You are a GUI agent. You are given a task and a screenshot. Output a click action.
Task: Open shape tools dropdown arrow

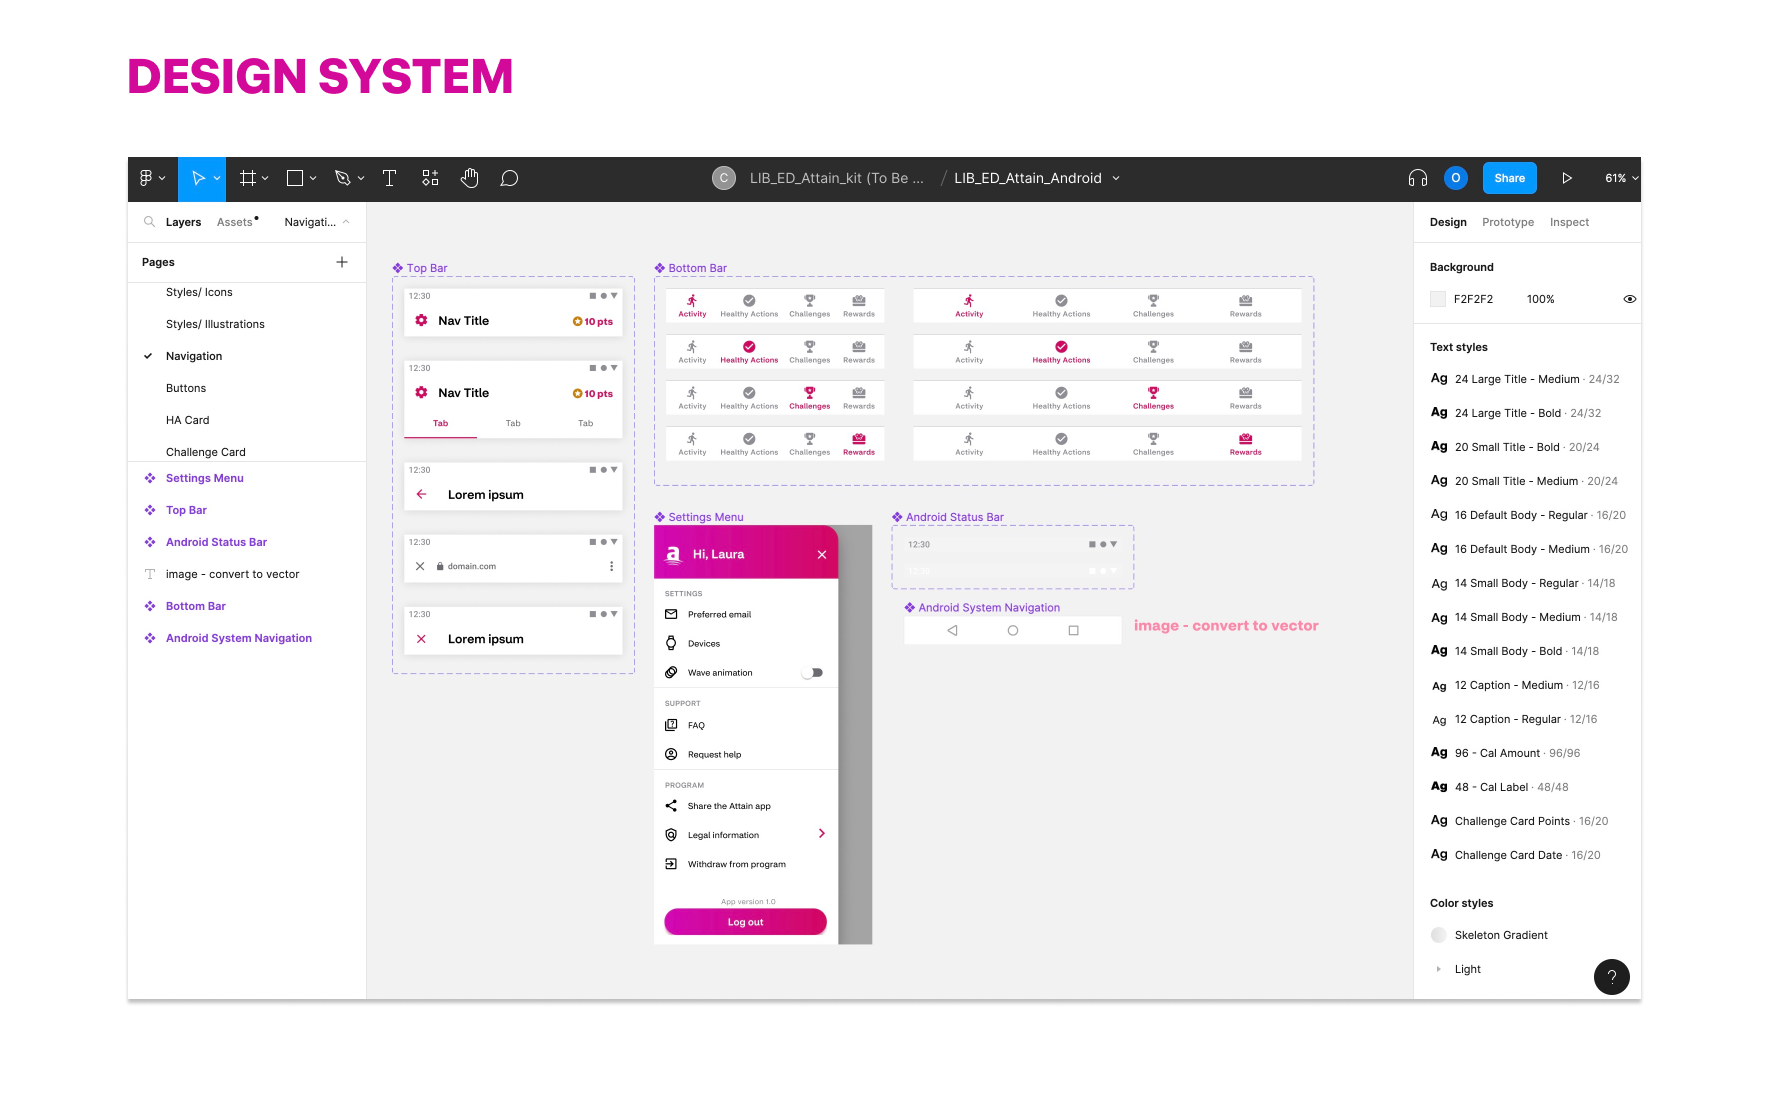pos(313,179)
